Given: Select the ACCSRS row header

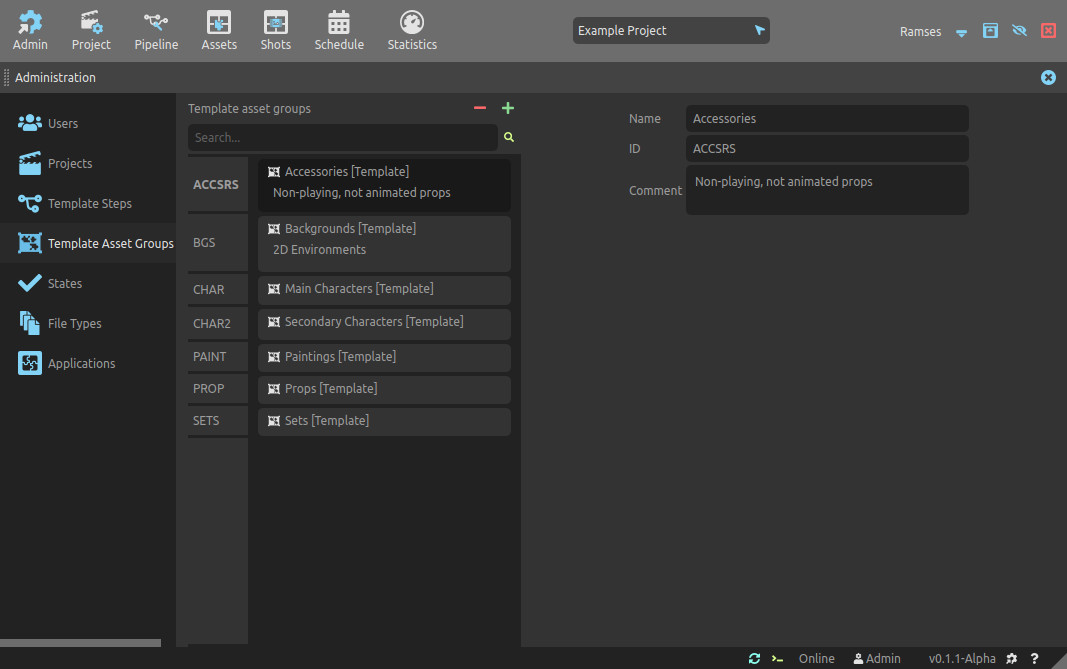Looking at the screenshot, I should point(218,184).
